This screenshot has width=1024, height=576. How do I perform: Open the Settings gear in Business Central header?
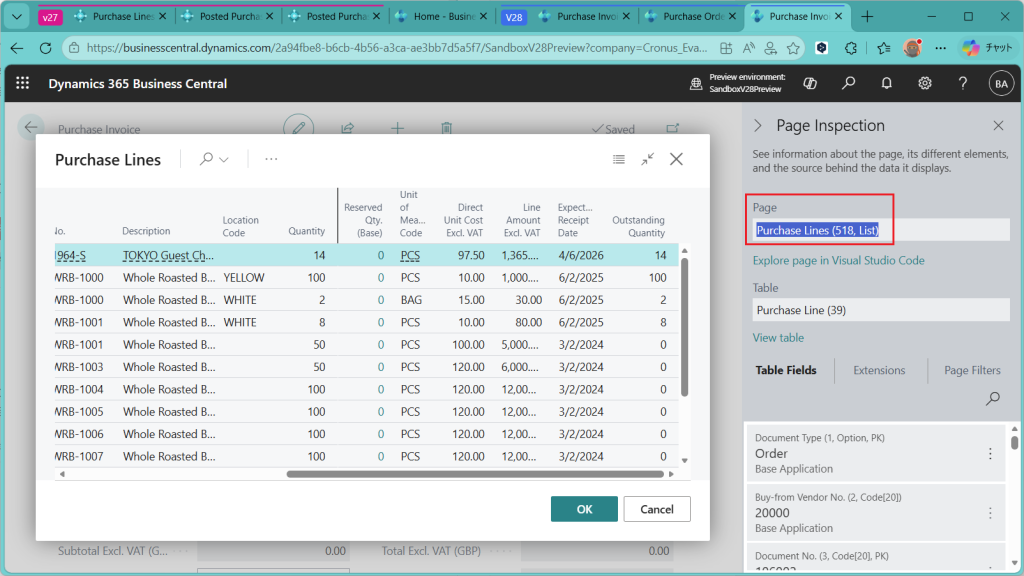pyautogui.click(x=925, y=84)
